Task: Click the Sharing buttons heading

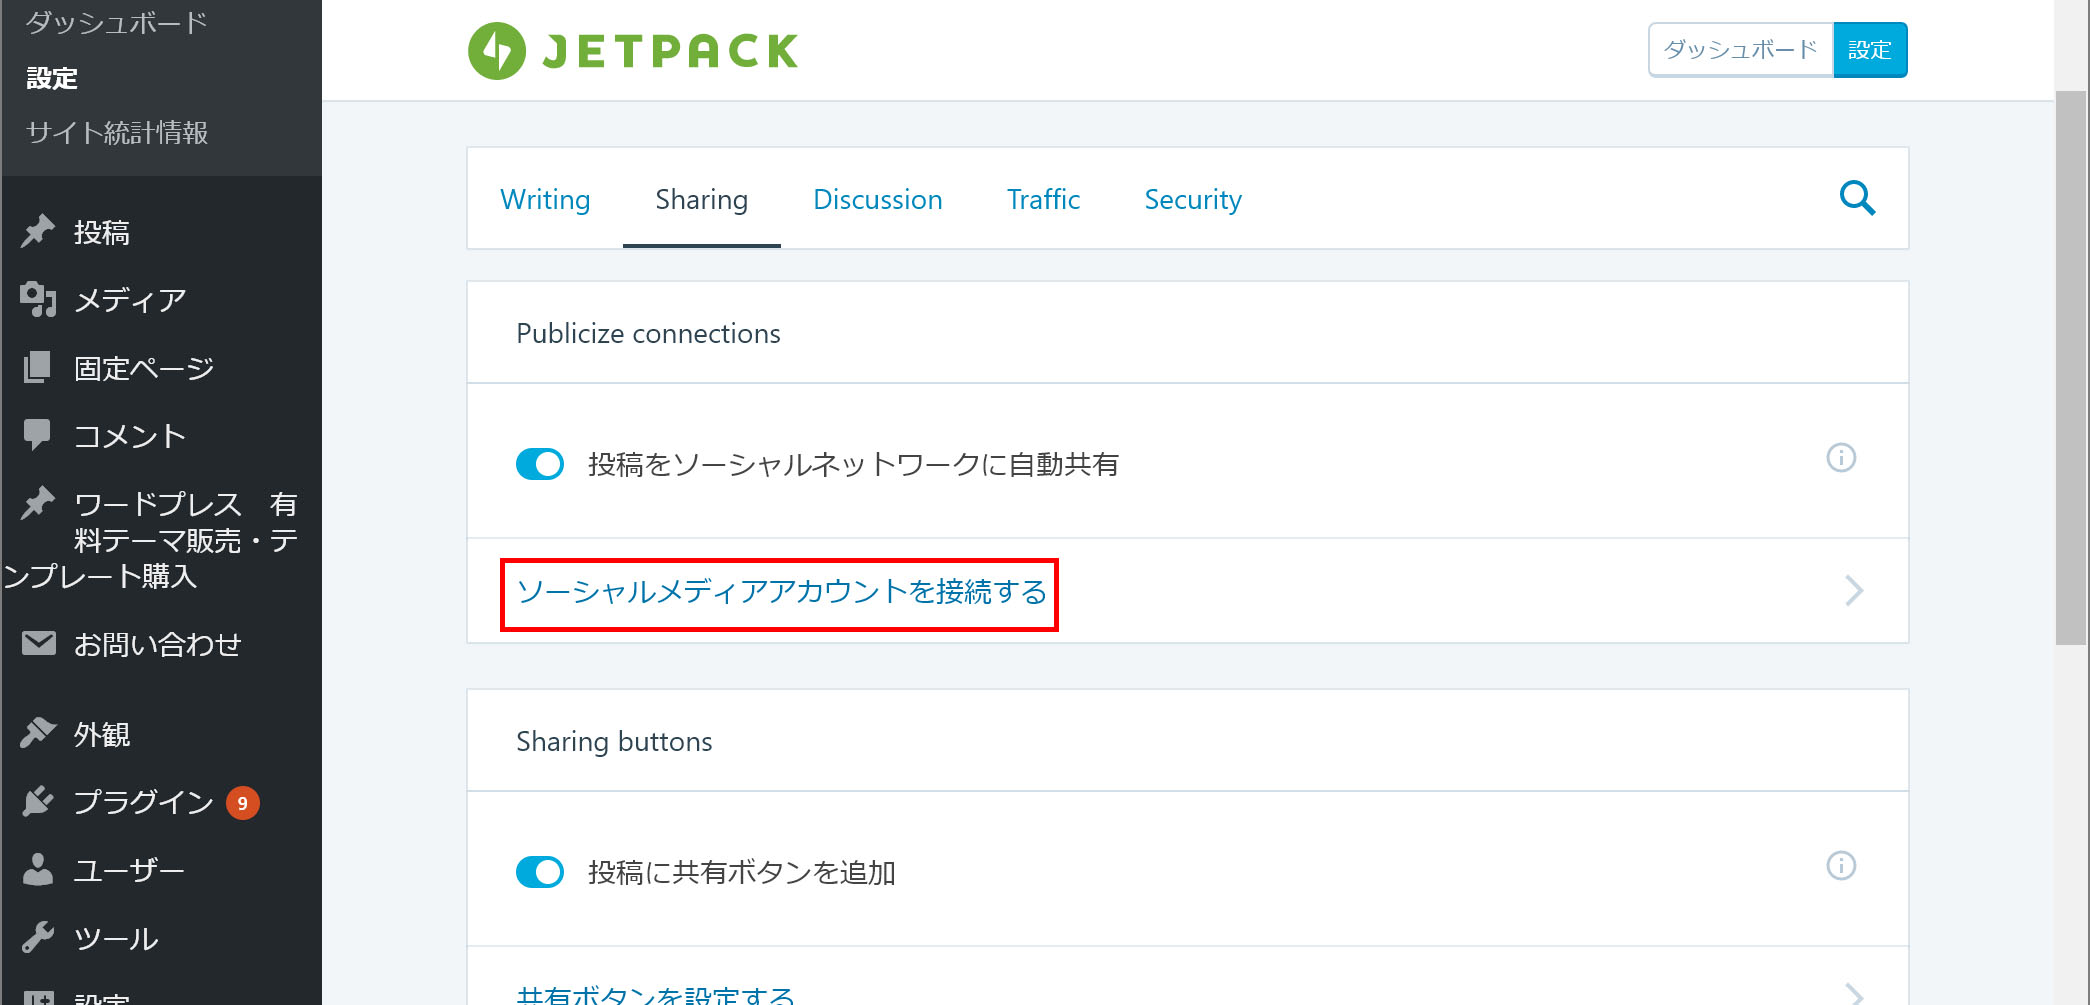Action: click(x=614, y=741)
